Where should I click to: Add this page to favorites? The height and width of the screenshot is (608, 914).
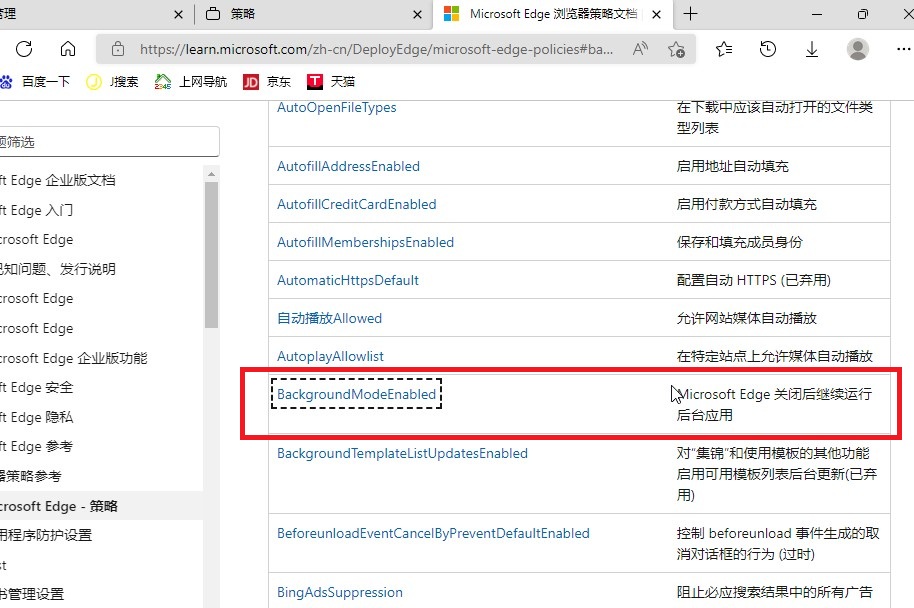tap(676, 48)
